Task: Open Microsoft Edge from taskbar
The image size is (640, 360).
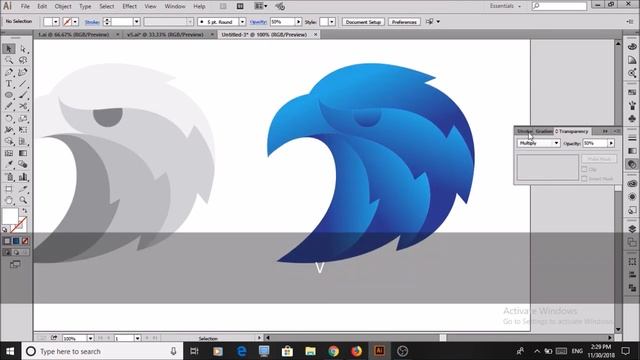Action: tap(241, 351)
